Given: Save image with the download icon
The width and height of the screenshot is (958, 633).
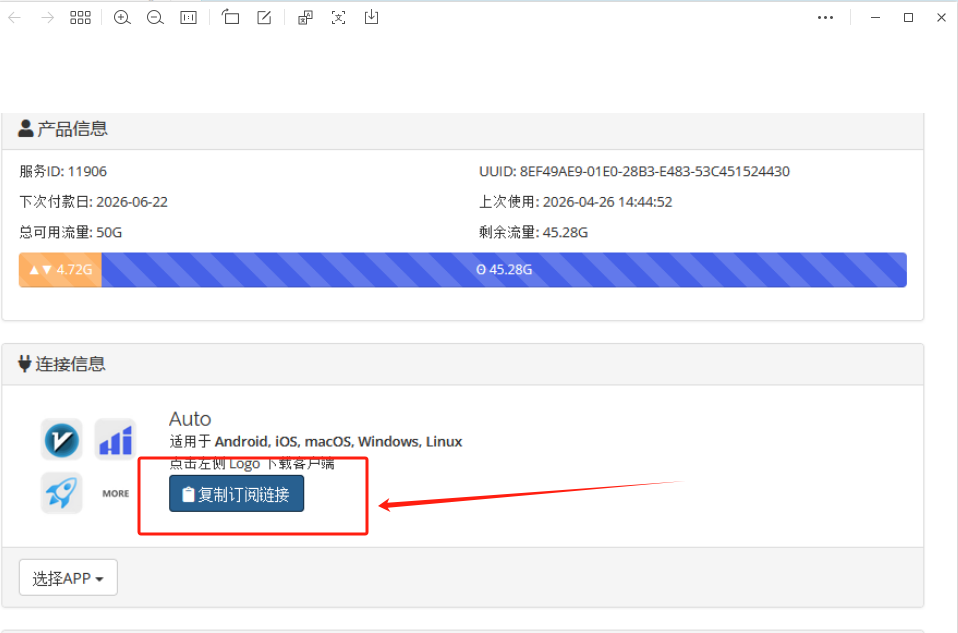Looking at the screenshot, I should pyautogui.click(x=371, y=18).
